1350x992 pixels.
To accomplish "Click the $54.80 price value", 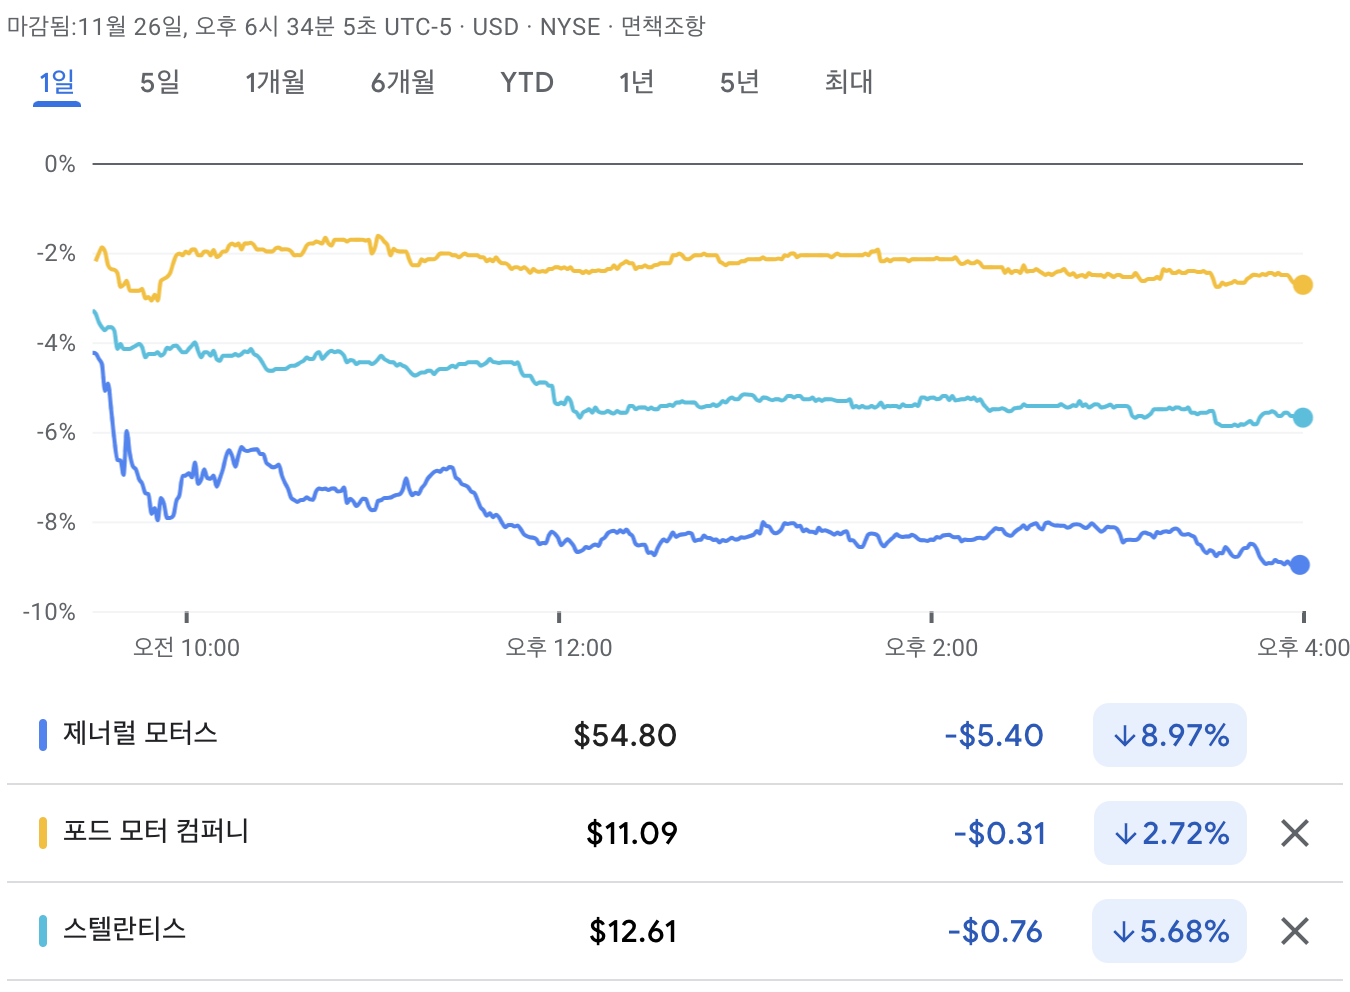I will point(625,735).
